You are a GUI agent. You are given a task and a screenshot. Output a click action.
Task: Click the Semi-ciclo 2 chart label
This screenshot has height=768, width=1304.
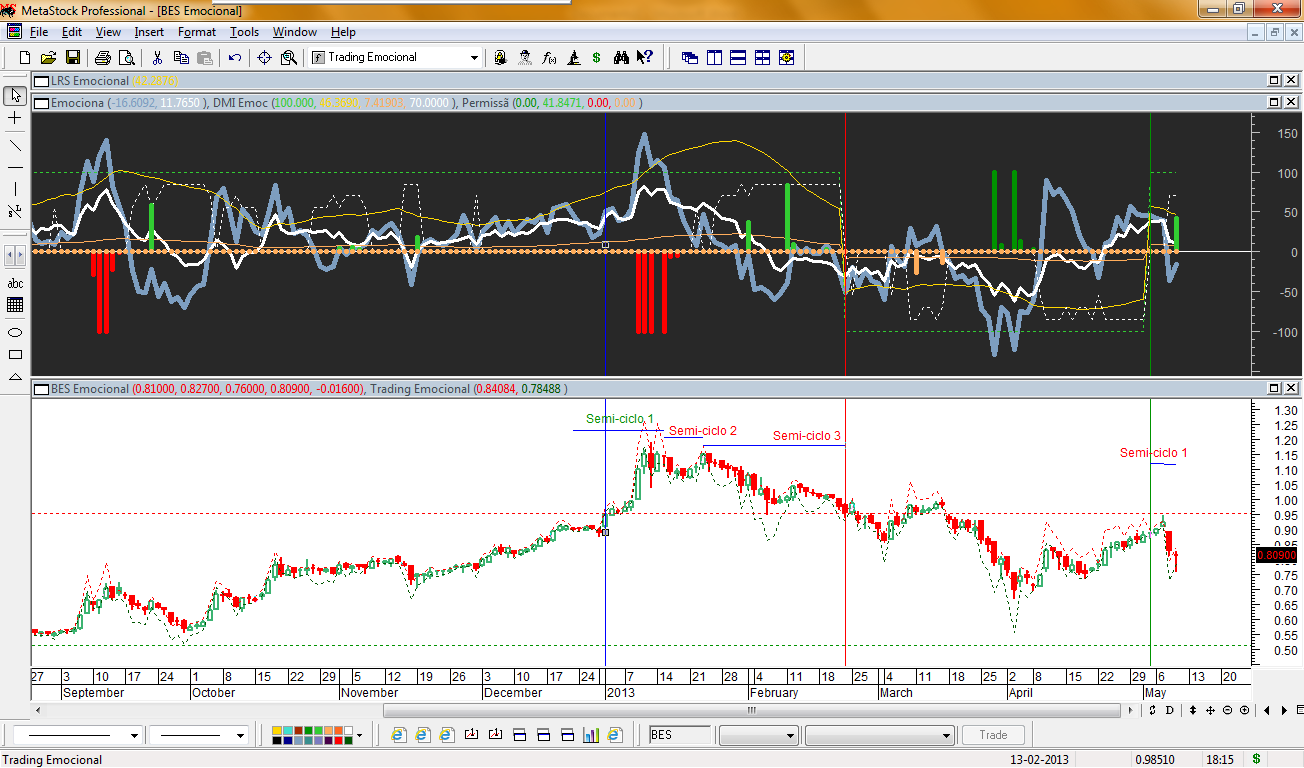(703, 431)
